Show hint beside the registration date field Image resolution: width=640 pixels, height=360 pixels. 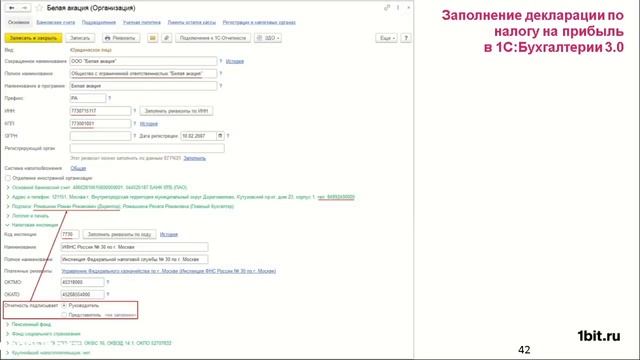tap(228, 136)
